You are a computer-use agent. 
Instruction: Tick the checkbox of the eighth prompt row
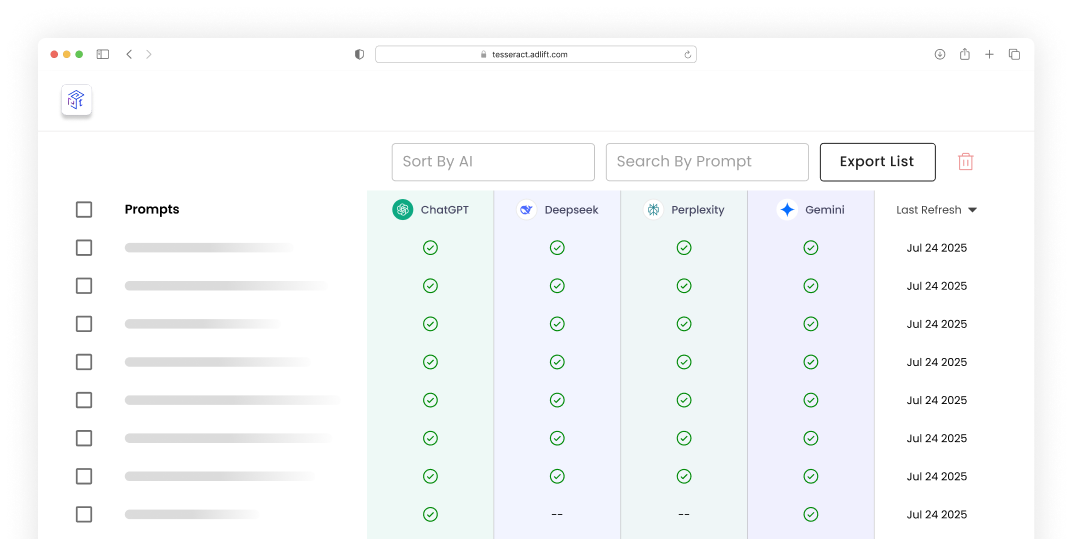(x=83, y=514)
